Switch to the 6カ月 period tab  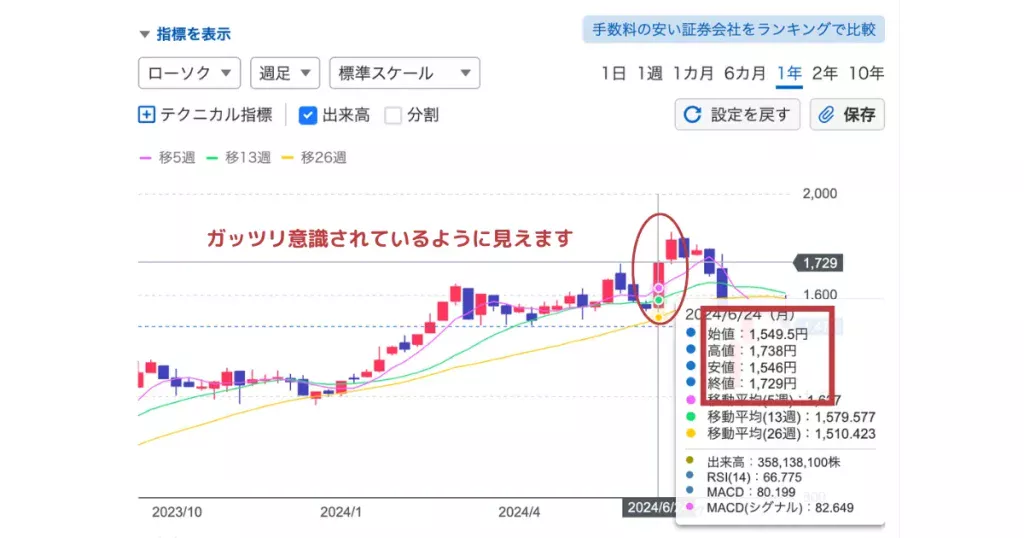pos(745,73)
